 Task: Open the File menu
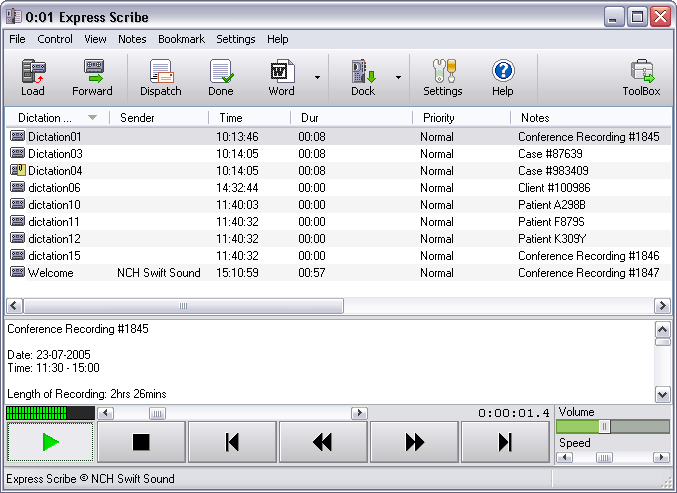coord(17,39)
